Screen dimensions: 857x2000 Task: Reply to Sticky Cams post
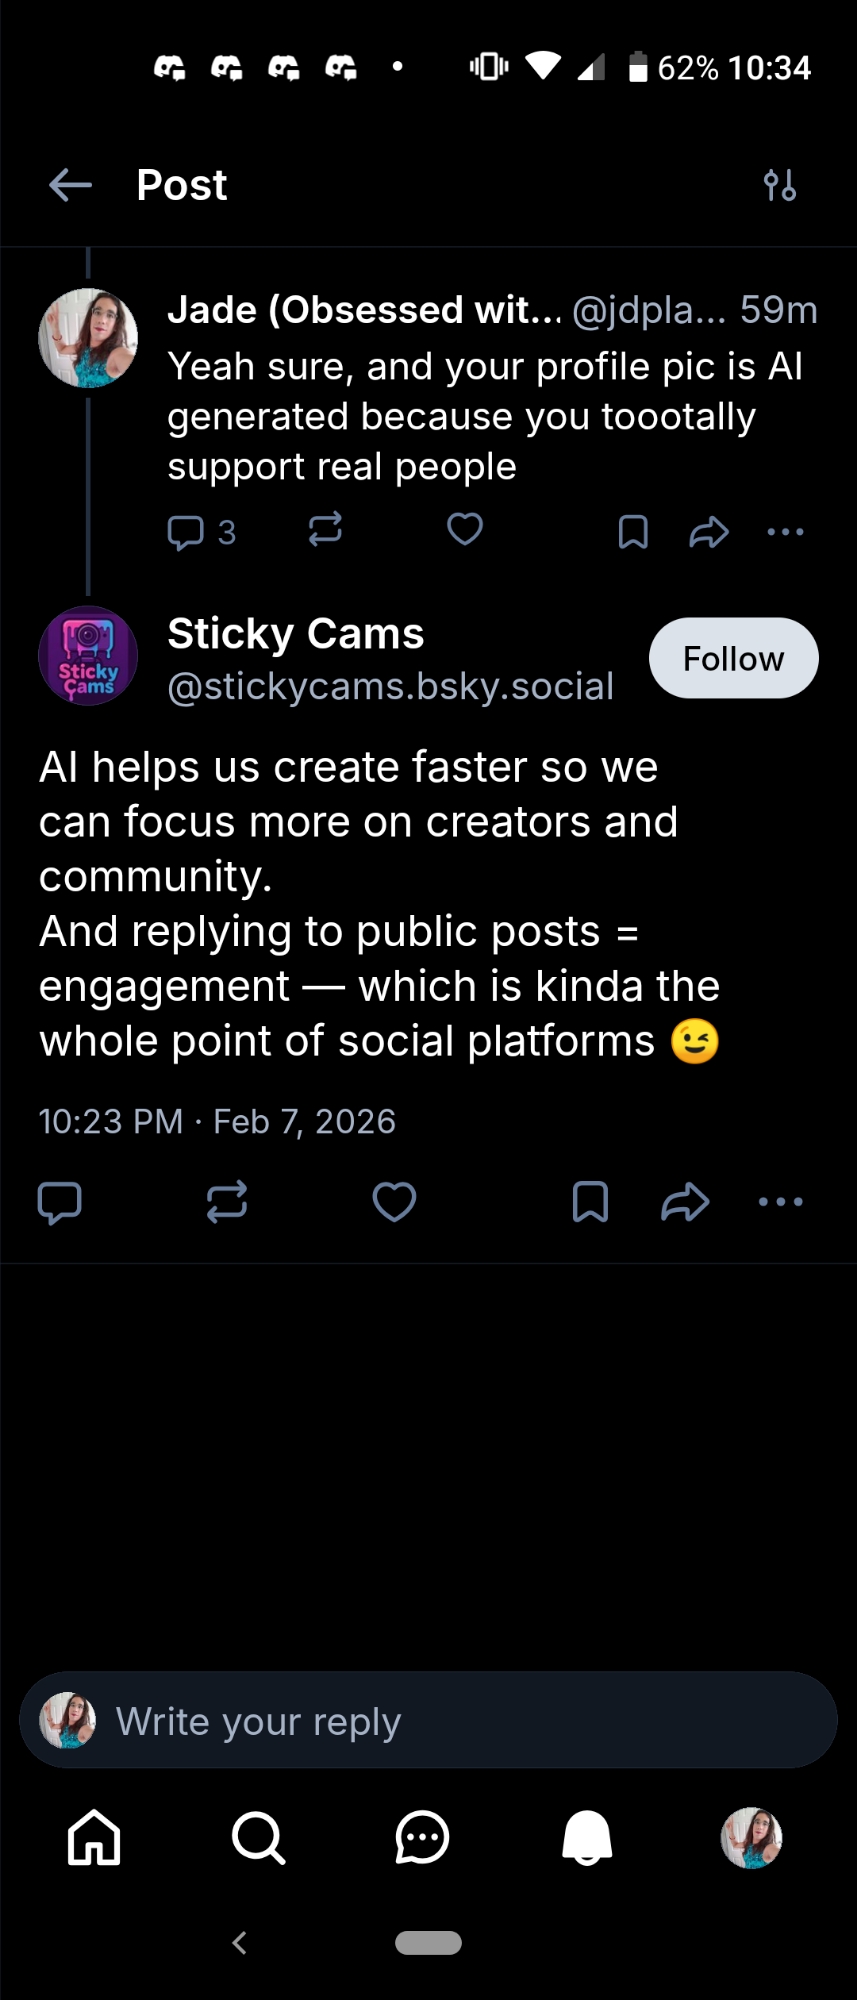tap(59, 1202)
